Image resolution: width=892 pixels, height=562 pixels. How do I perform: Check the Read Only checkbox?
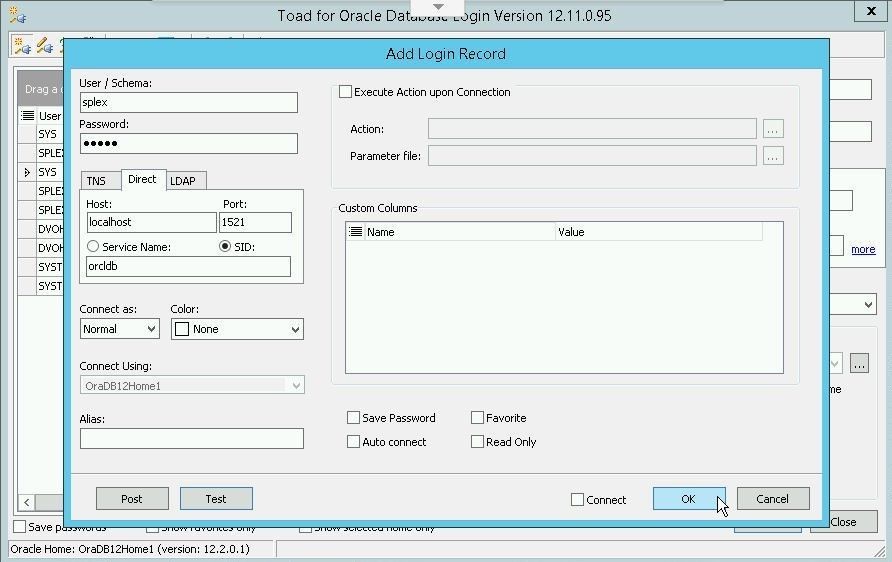477,441
